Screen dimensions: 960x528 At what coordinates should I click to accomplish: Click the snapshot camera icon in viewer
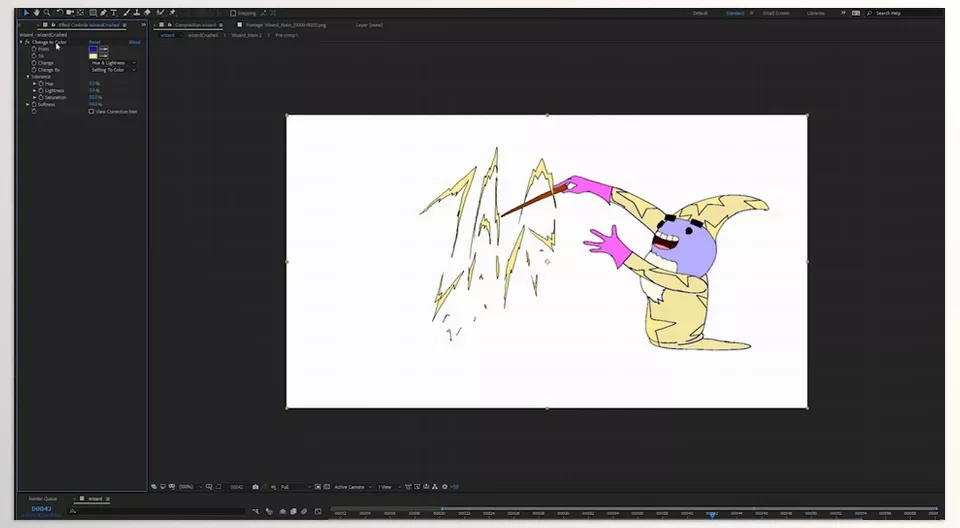[255, 487]
